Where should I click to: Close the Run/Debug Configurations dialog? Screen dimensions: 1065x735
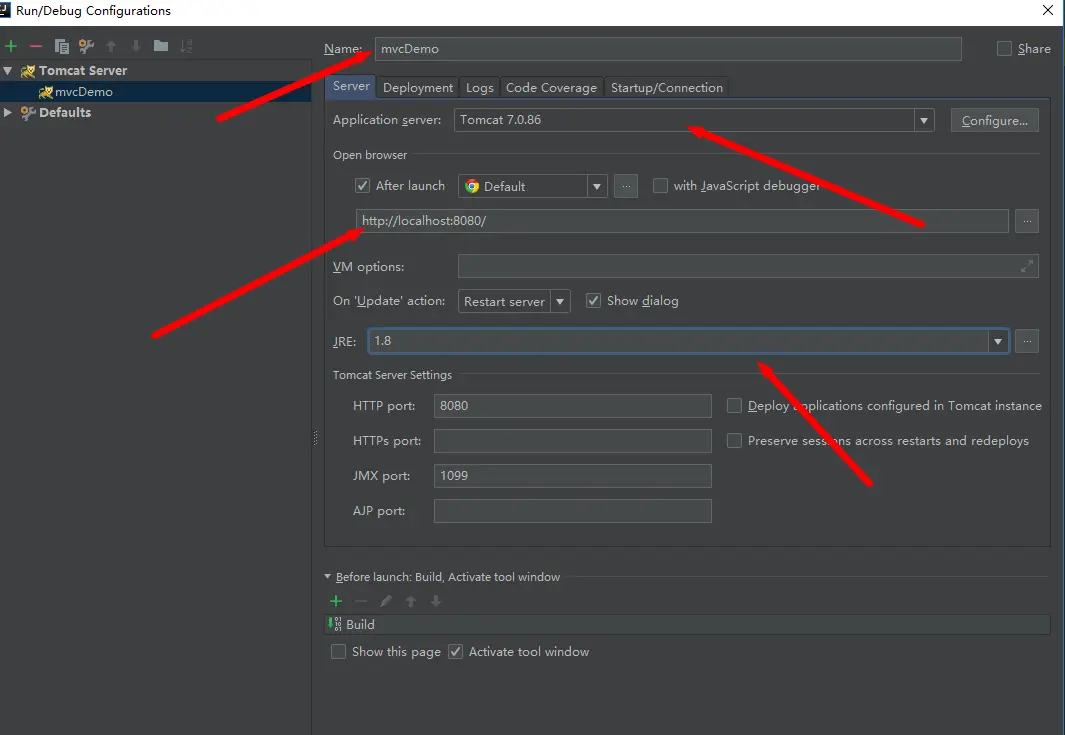coord(1048,10)
